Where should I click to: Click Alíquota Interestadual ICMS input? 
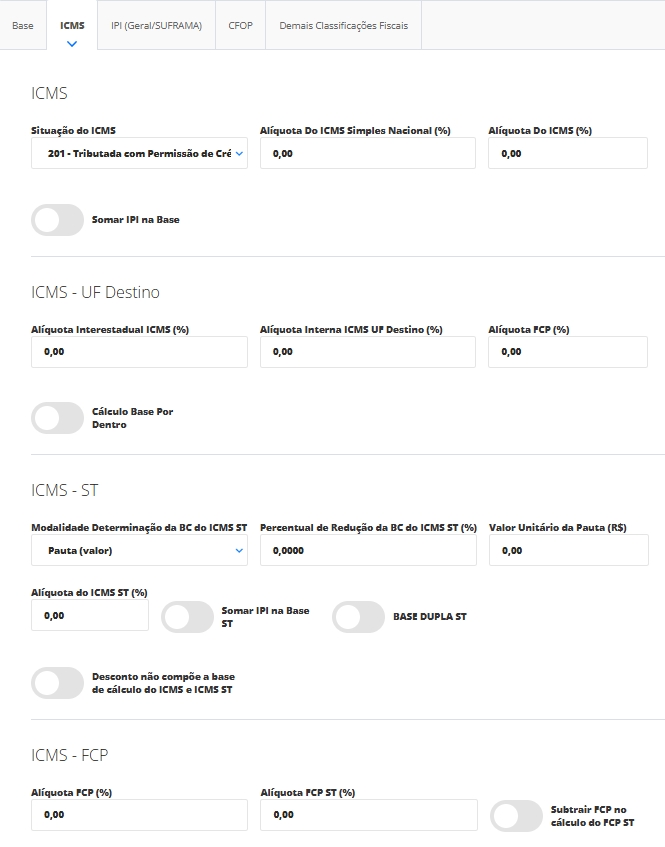click(x=139, y=352)
